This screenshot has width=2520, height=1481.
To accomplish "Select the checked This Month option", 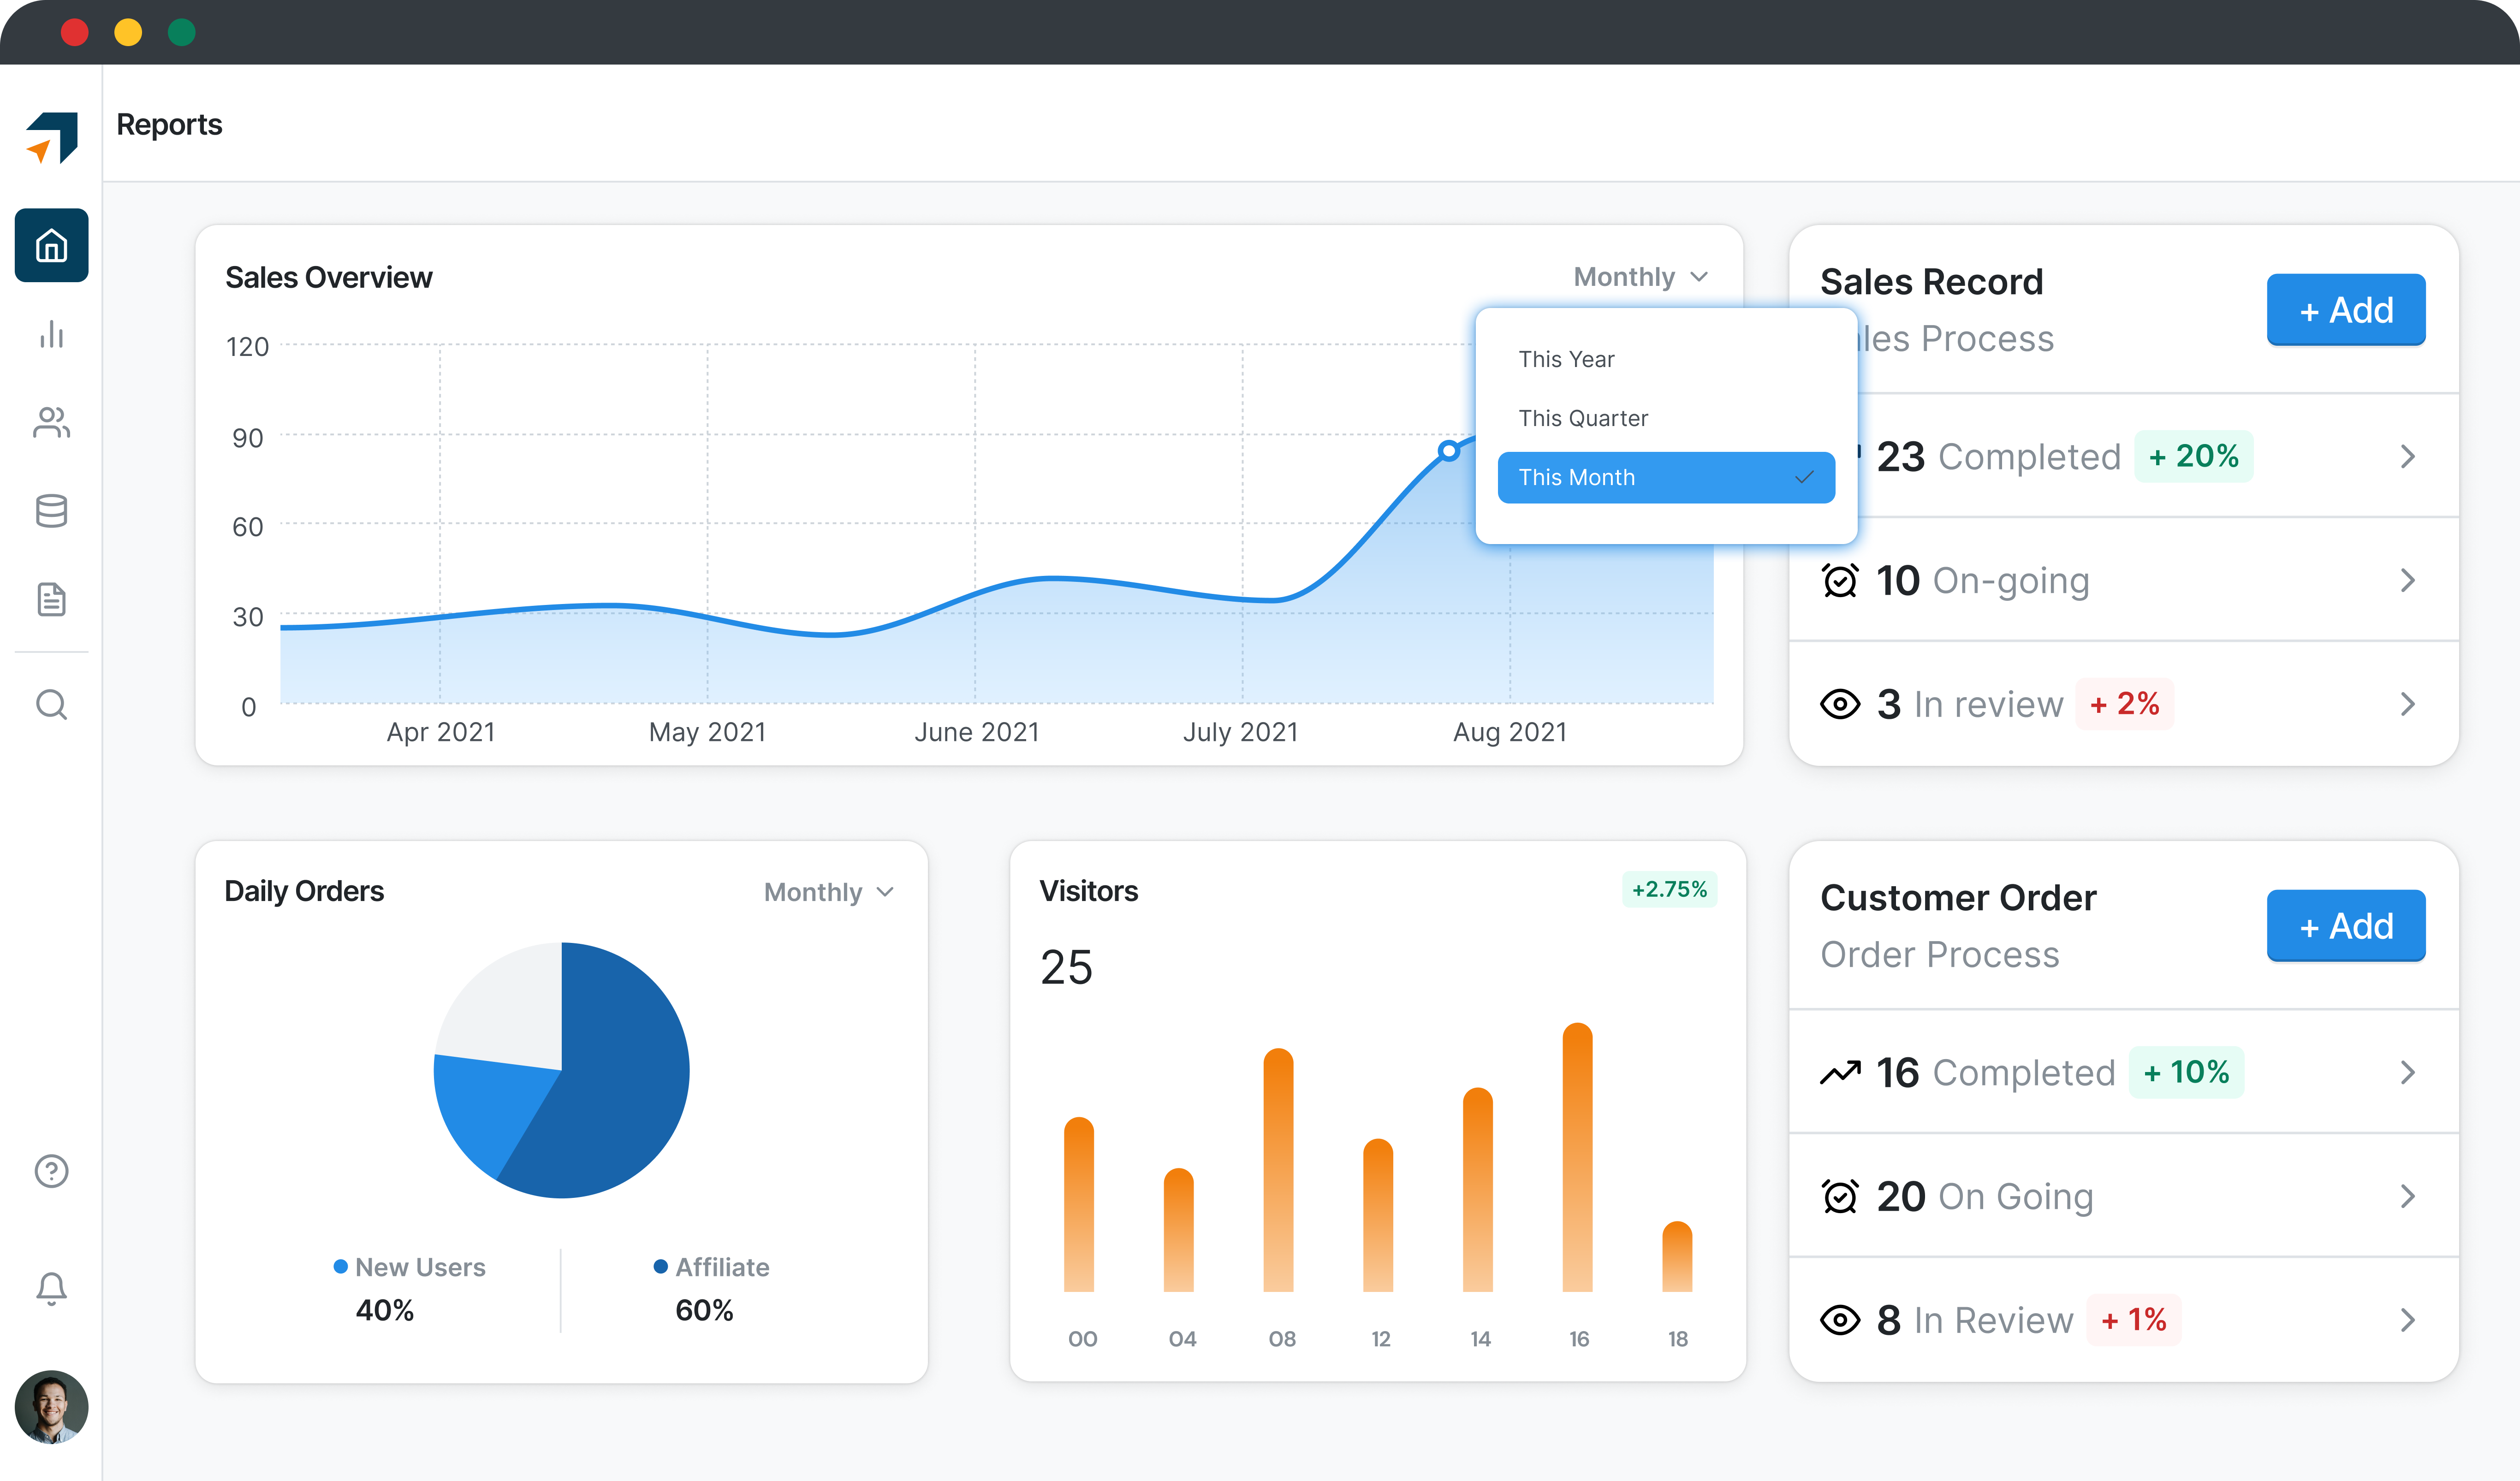I will (x=1665, y=478).
